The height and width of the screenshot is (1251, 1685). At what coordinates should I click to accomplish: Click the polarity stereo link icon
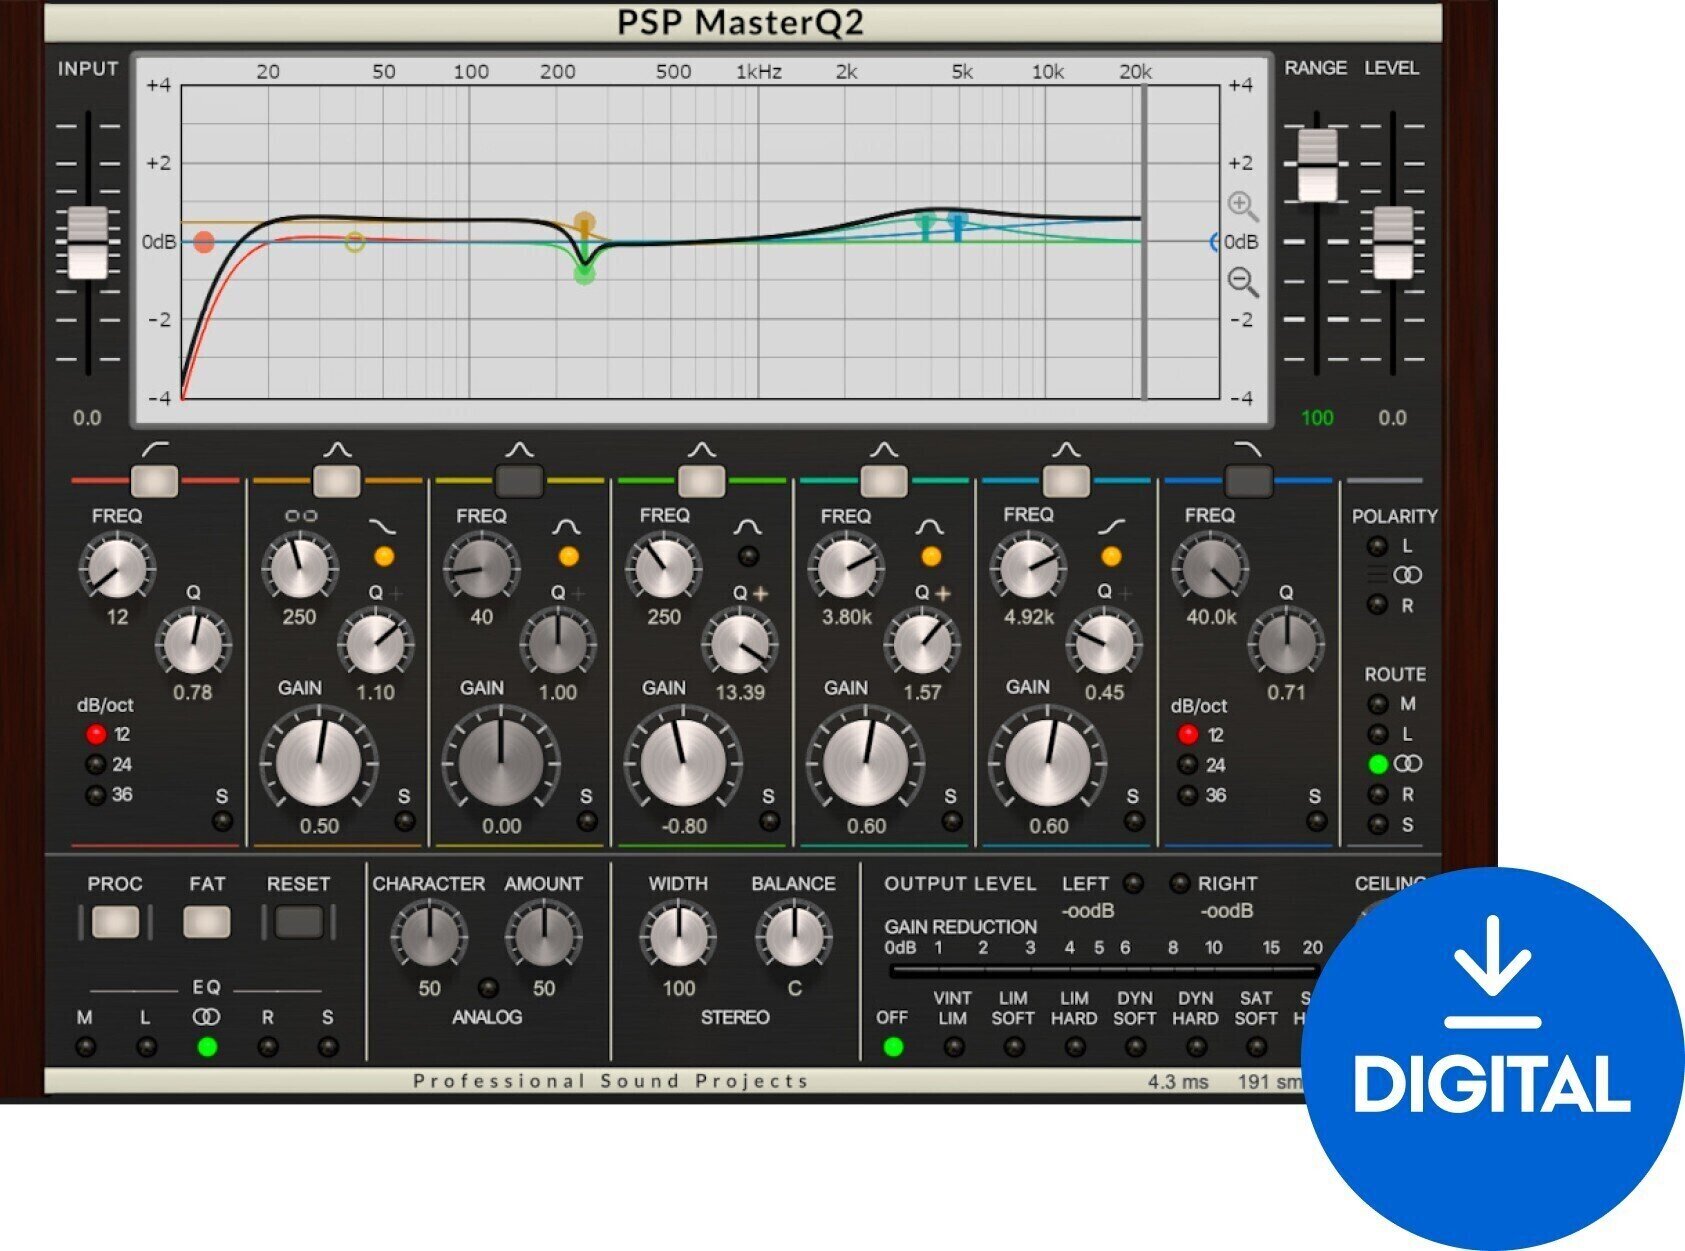(1408, 575)
